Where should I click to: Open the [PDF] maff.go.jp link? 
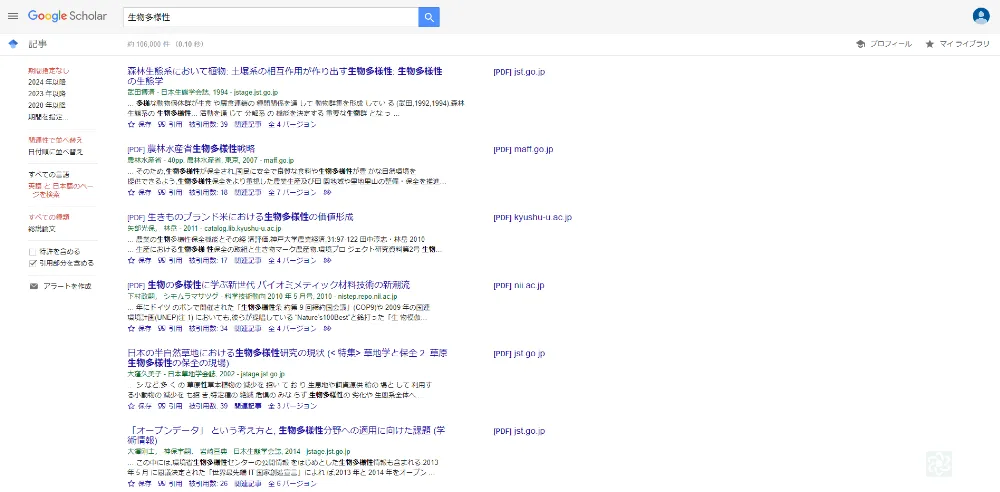[524, 149]
